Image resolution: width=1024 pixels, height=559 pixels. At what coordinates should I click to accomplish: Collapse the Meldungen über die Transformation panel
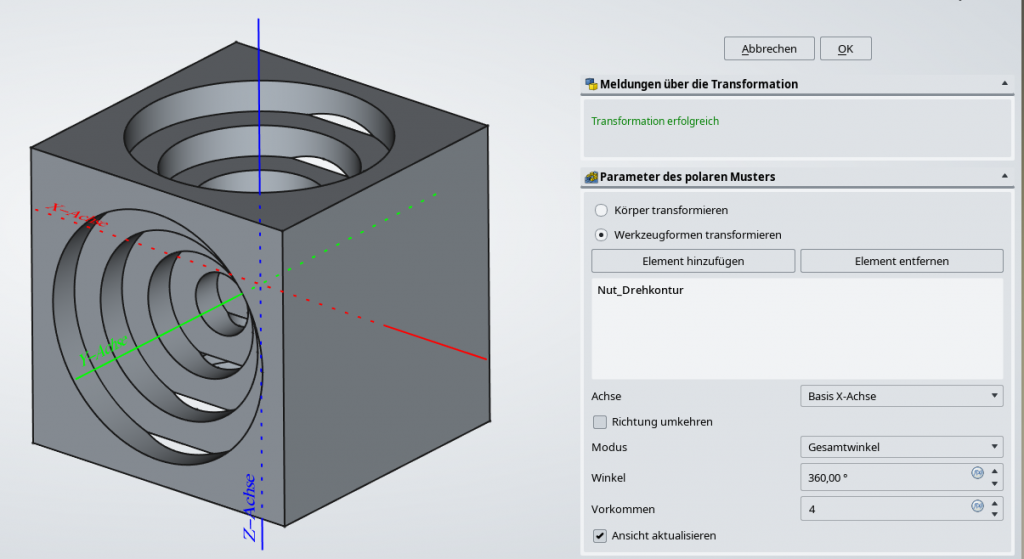pyautogui.click(x=1003, y=84)
